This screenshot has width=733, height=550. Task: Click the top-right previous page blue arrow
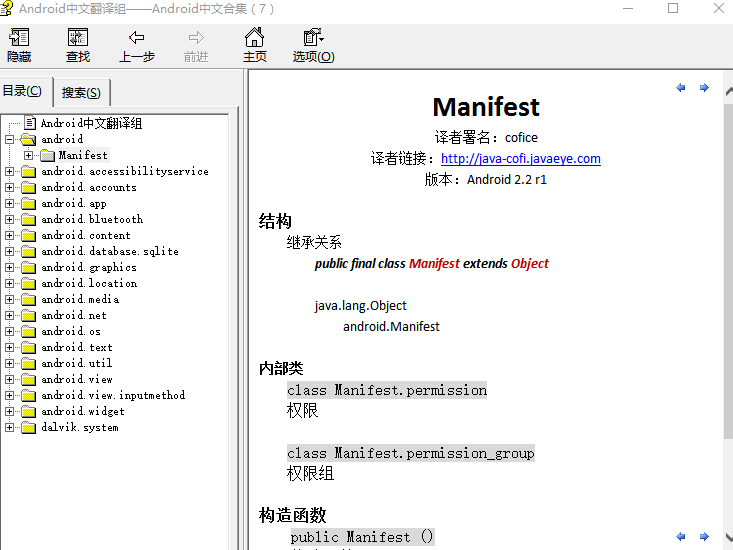(681, 88)
